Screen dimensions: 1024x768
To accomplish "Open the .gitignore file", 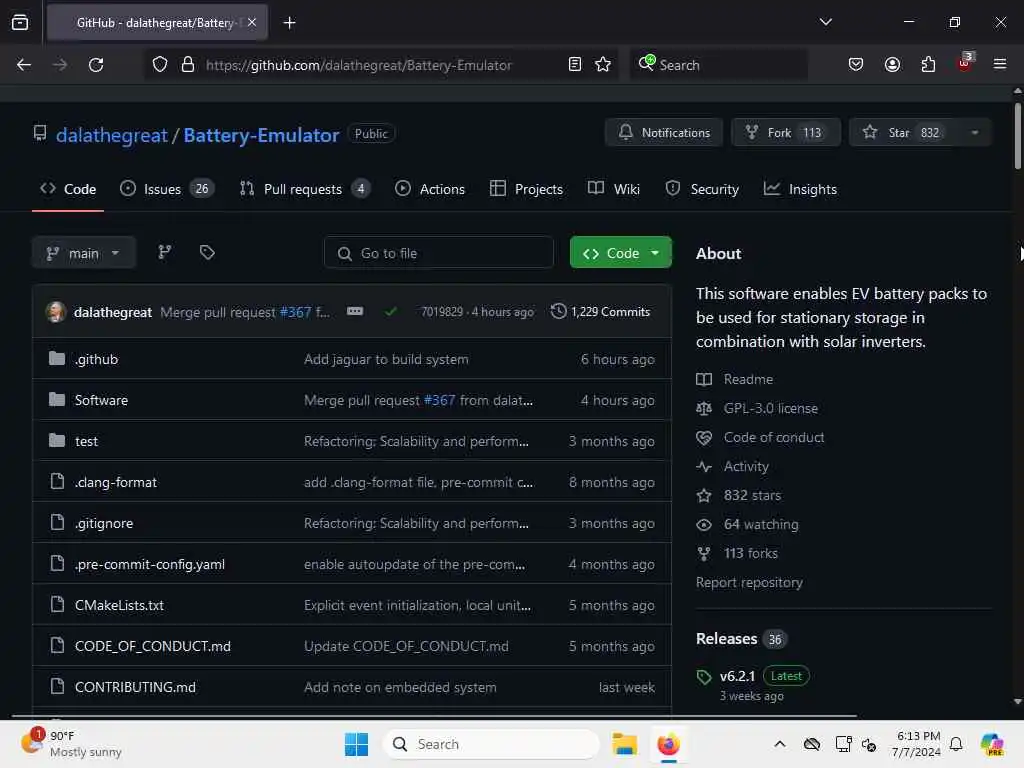I will (x=104, y=523).
